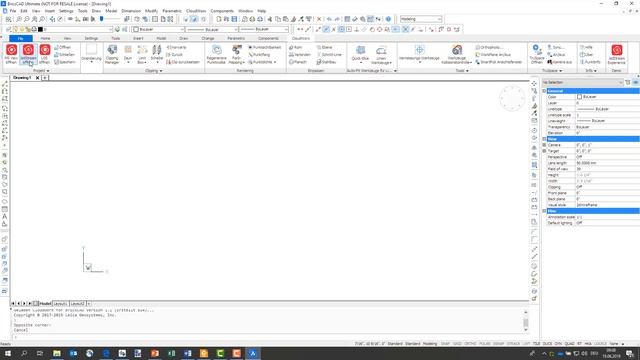This screenshot has height=360, width=640.
Task: Open Linien Werkzeuge tool
Action: coord(381,54)
